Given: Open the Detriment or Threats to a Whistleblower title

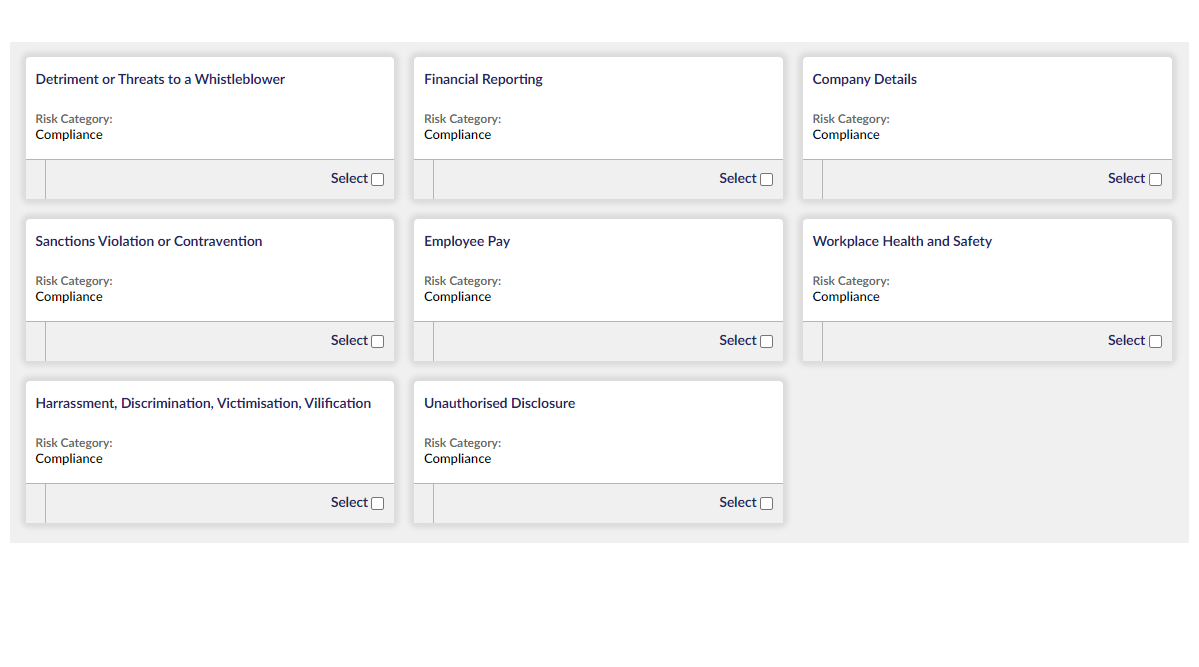Looking at the screenshot, I should [x=160, y=79].
